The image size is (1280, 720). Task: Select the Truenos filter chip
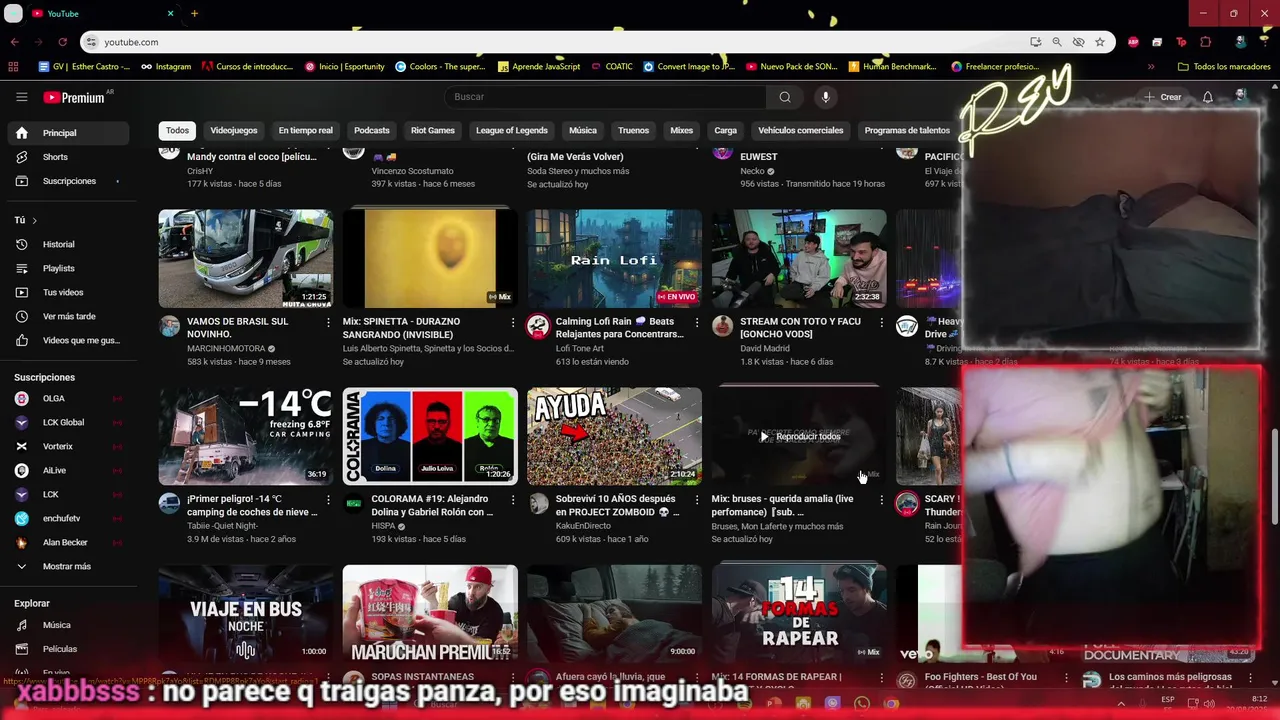pos(633,130)
